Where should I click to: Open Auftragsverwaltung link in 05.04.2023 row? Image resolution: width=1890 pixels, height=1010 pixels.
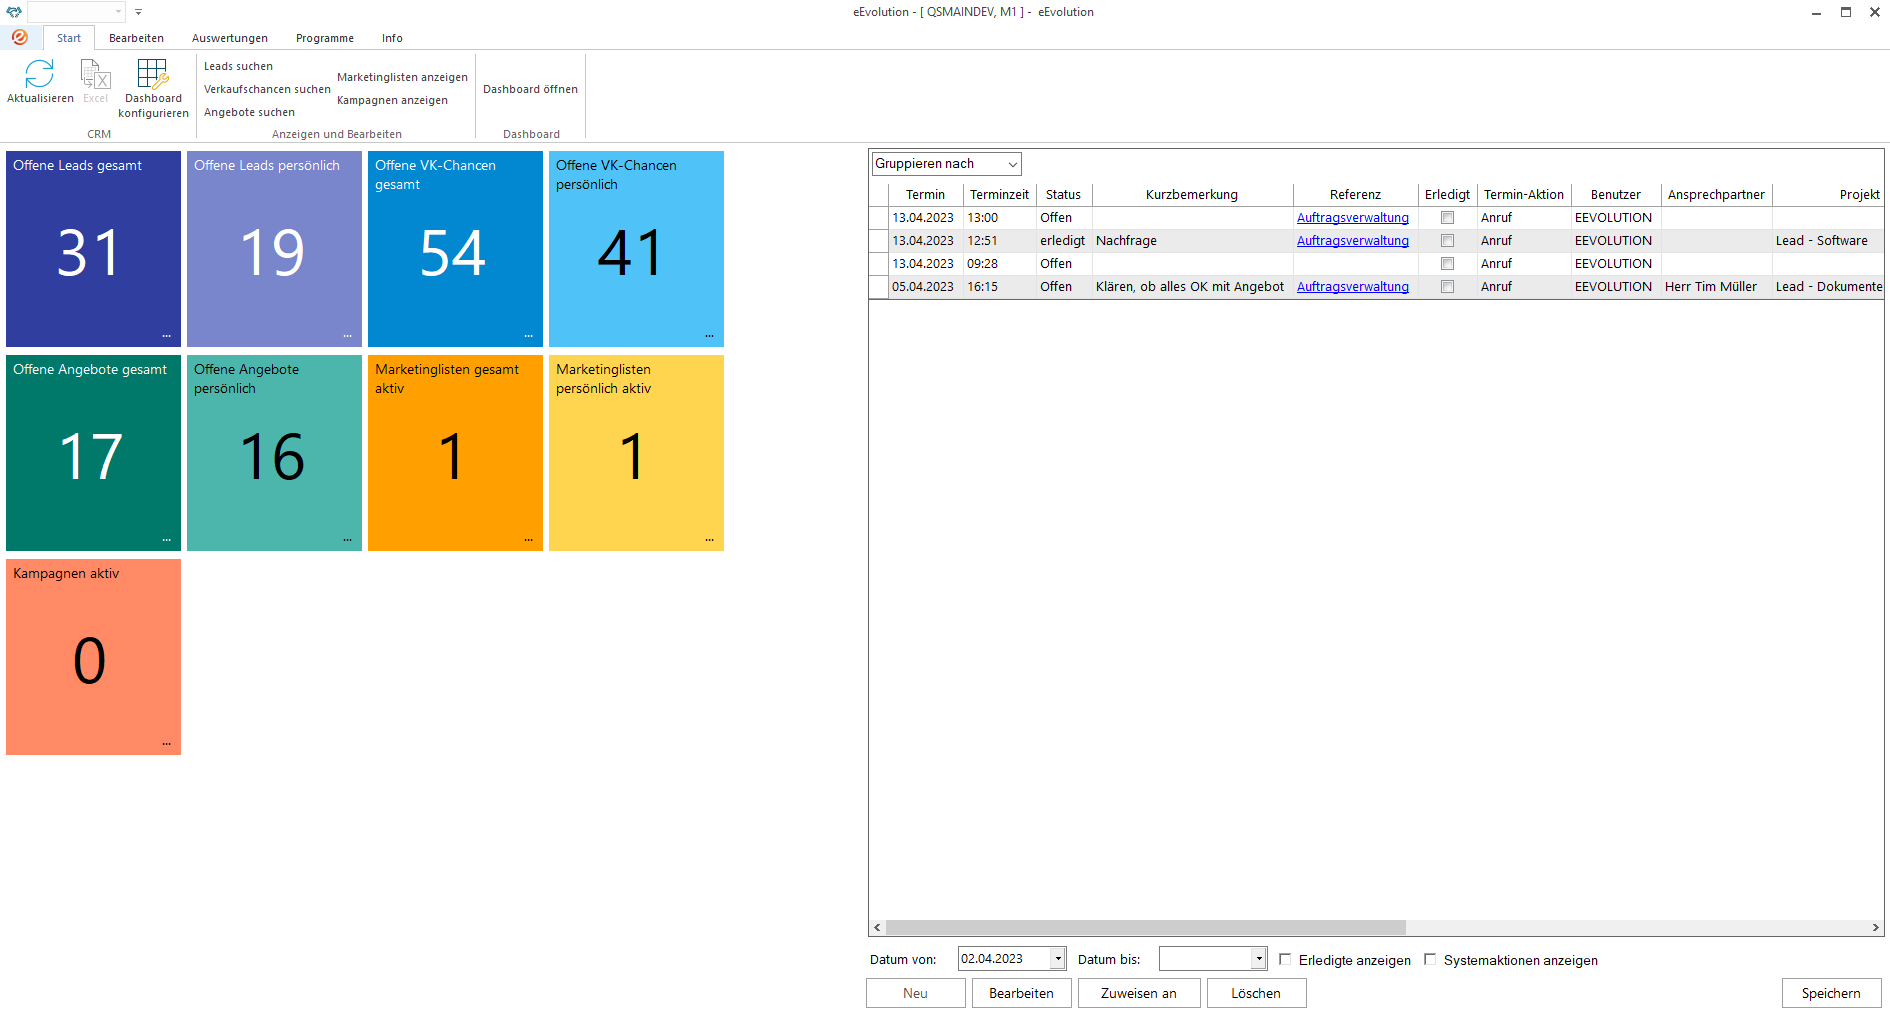pos(1353,287)
